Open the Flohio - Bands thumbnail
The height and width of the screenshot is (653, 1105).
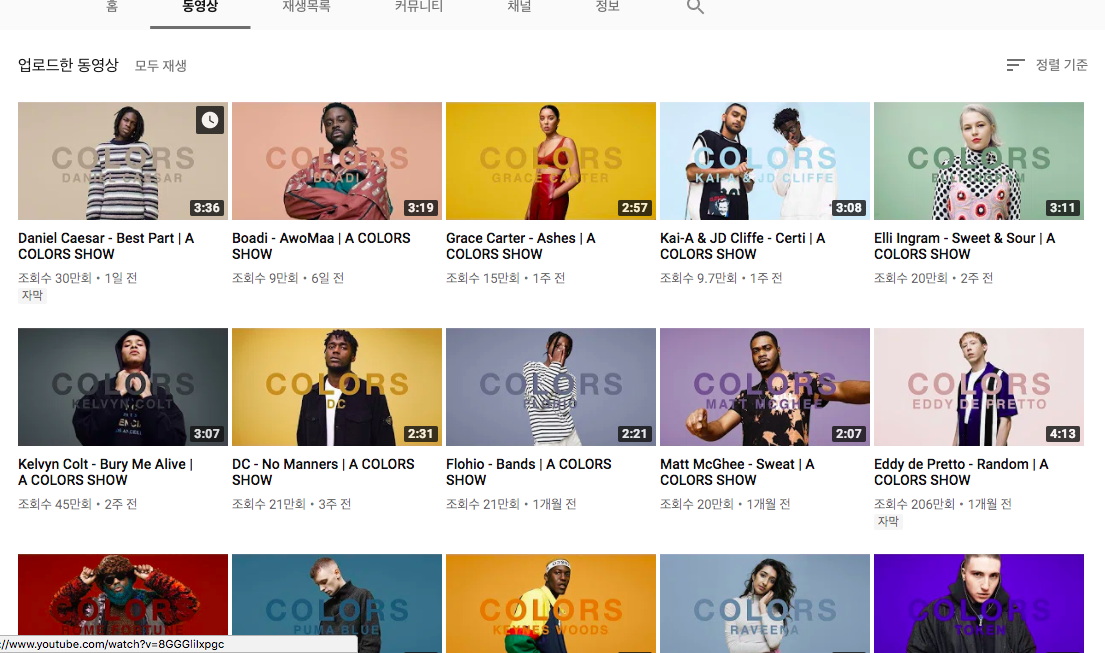point(551,387)
